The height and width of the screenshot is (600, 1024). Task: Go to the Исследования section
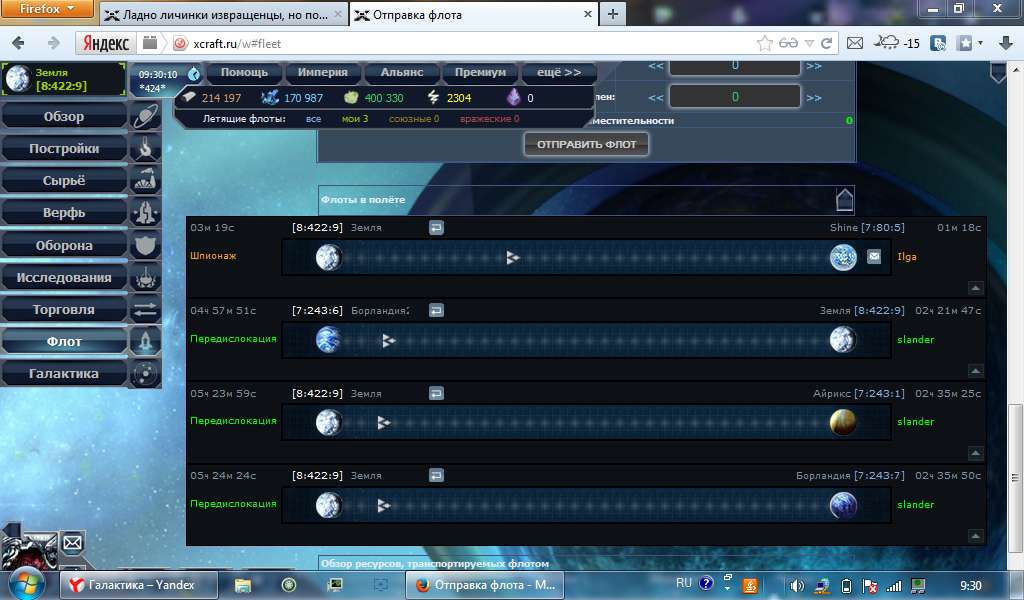[x=64, y=277]
